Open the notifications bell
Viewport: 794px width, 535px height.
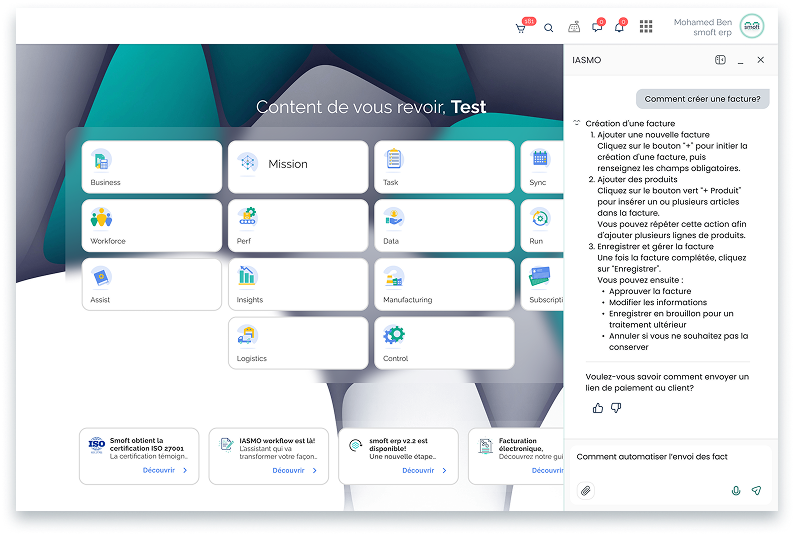[619, 27]
